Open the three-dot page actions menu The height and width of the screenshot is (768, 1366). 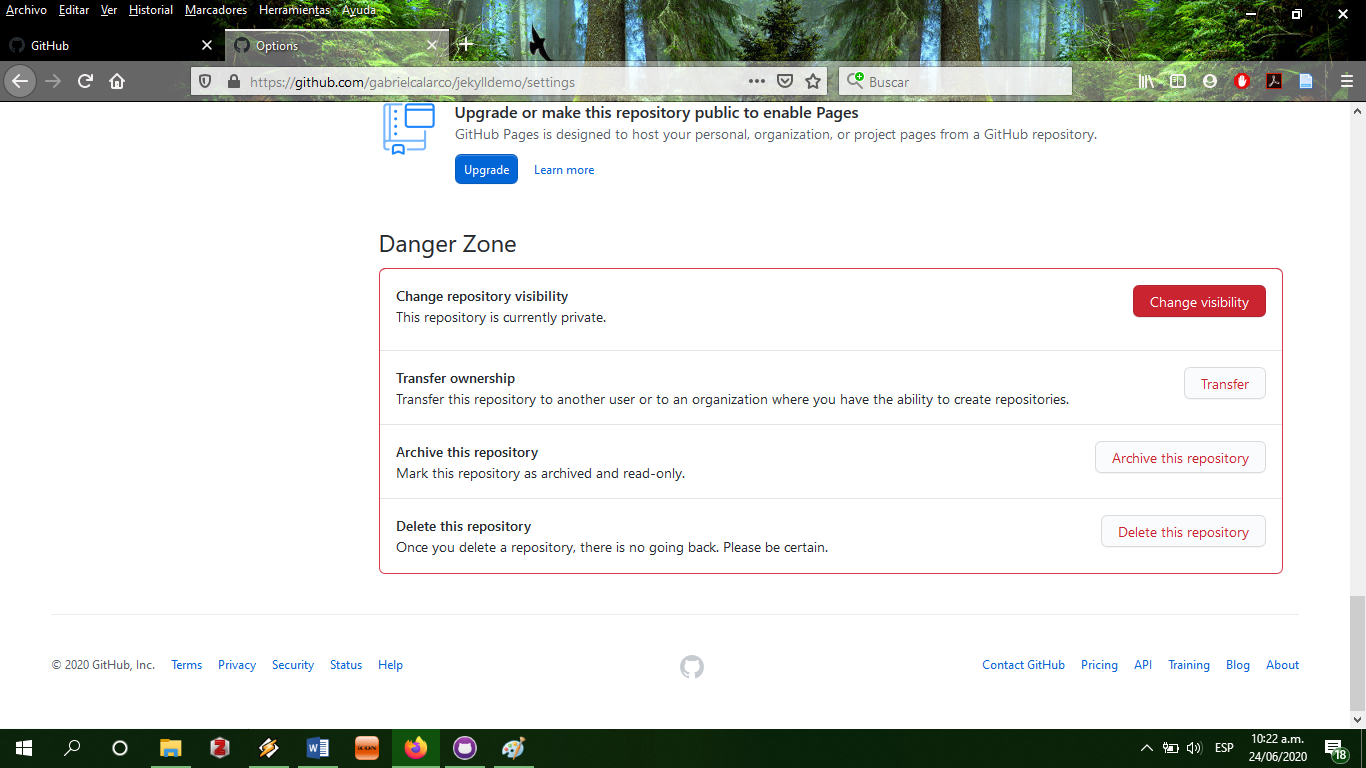click(757, 81)
